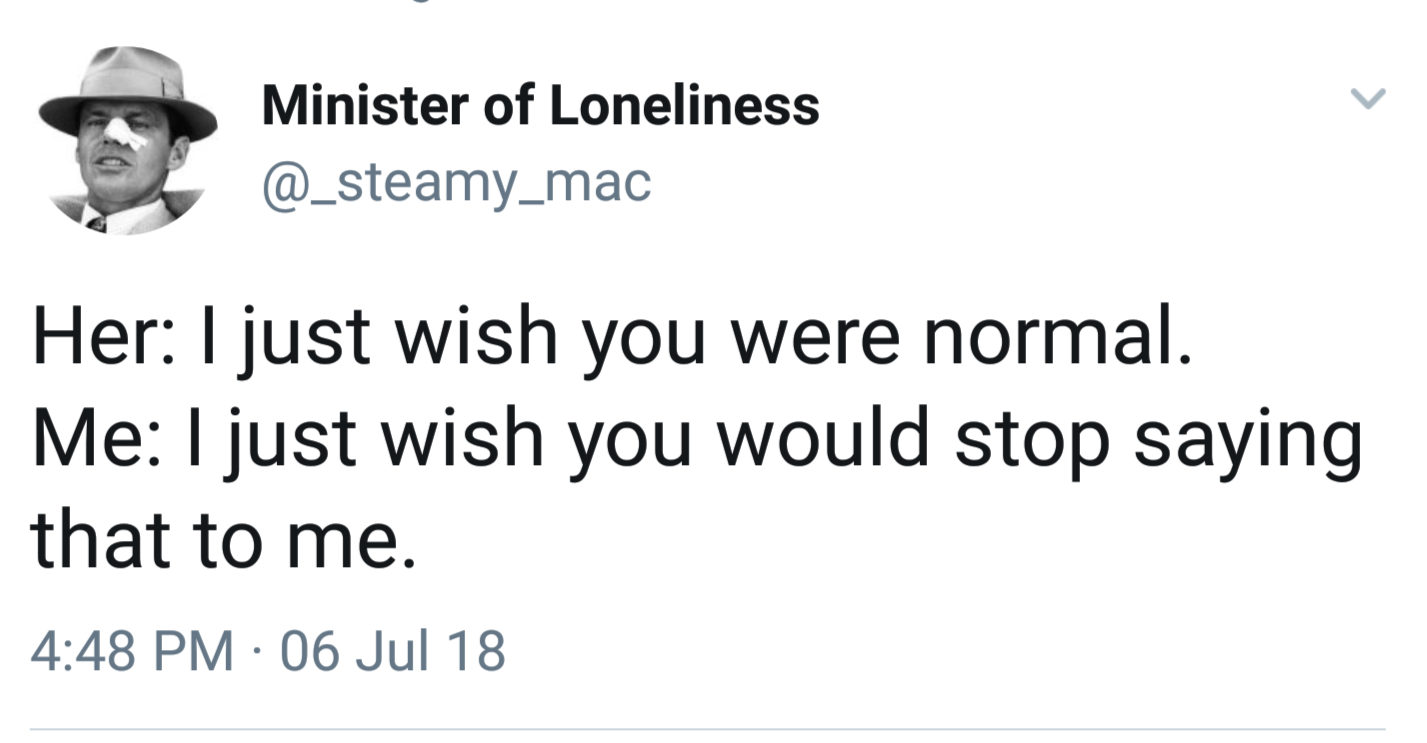Click the Minister of Loneliness profile avatar
1427x743 pixels.
[x=127, y=140]
